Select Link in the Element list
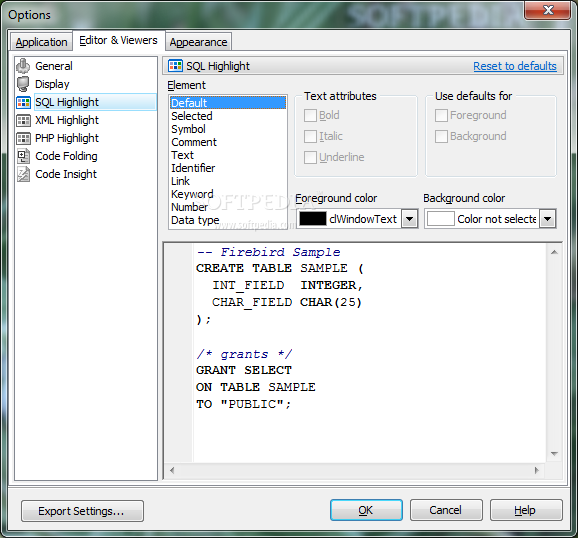This screenshot has width=578, height=538. tap(228, 181)
